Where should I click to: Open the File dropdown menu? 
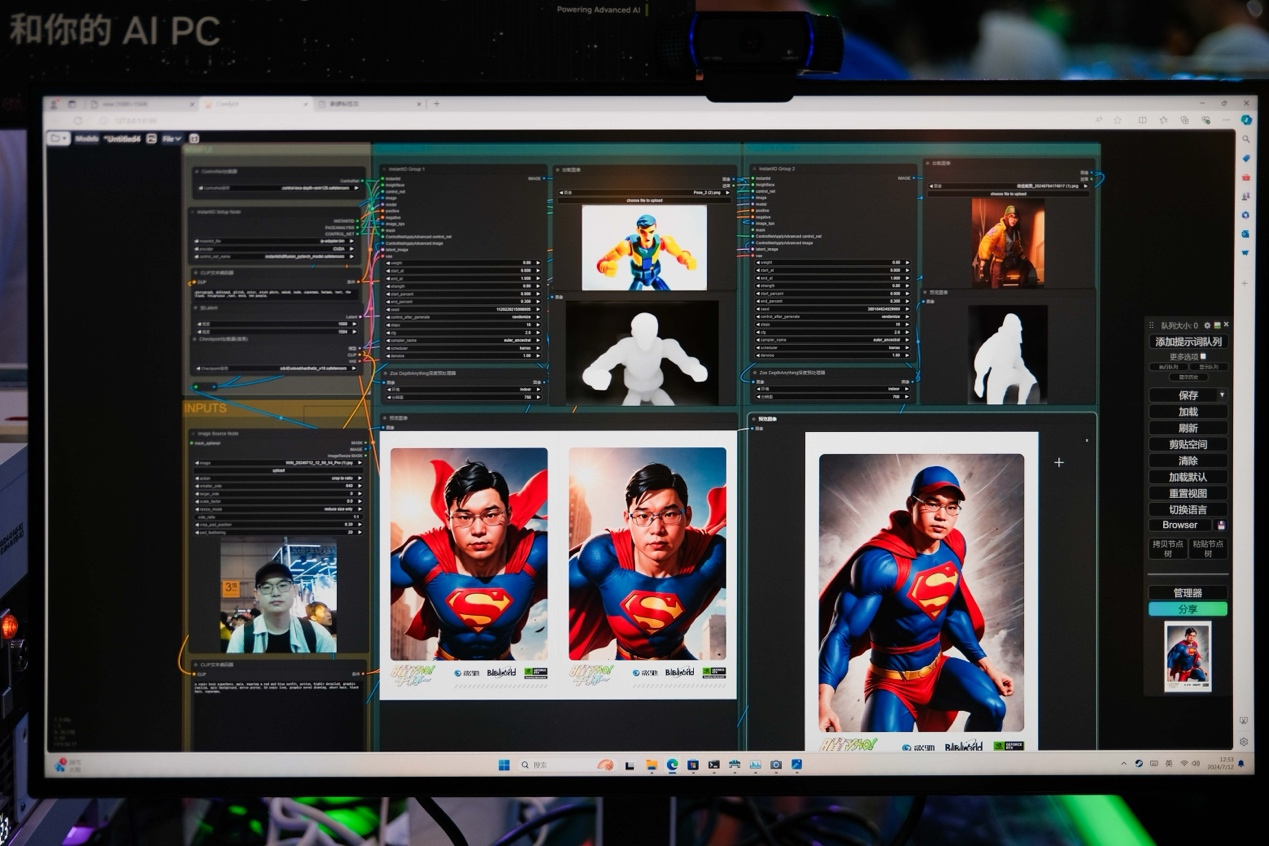(x=172, y=138)
